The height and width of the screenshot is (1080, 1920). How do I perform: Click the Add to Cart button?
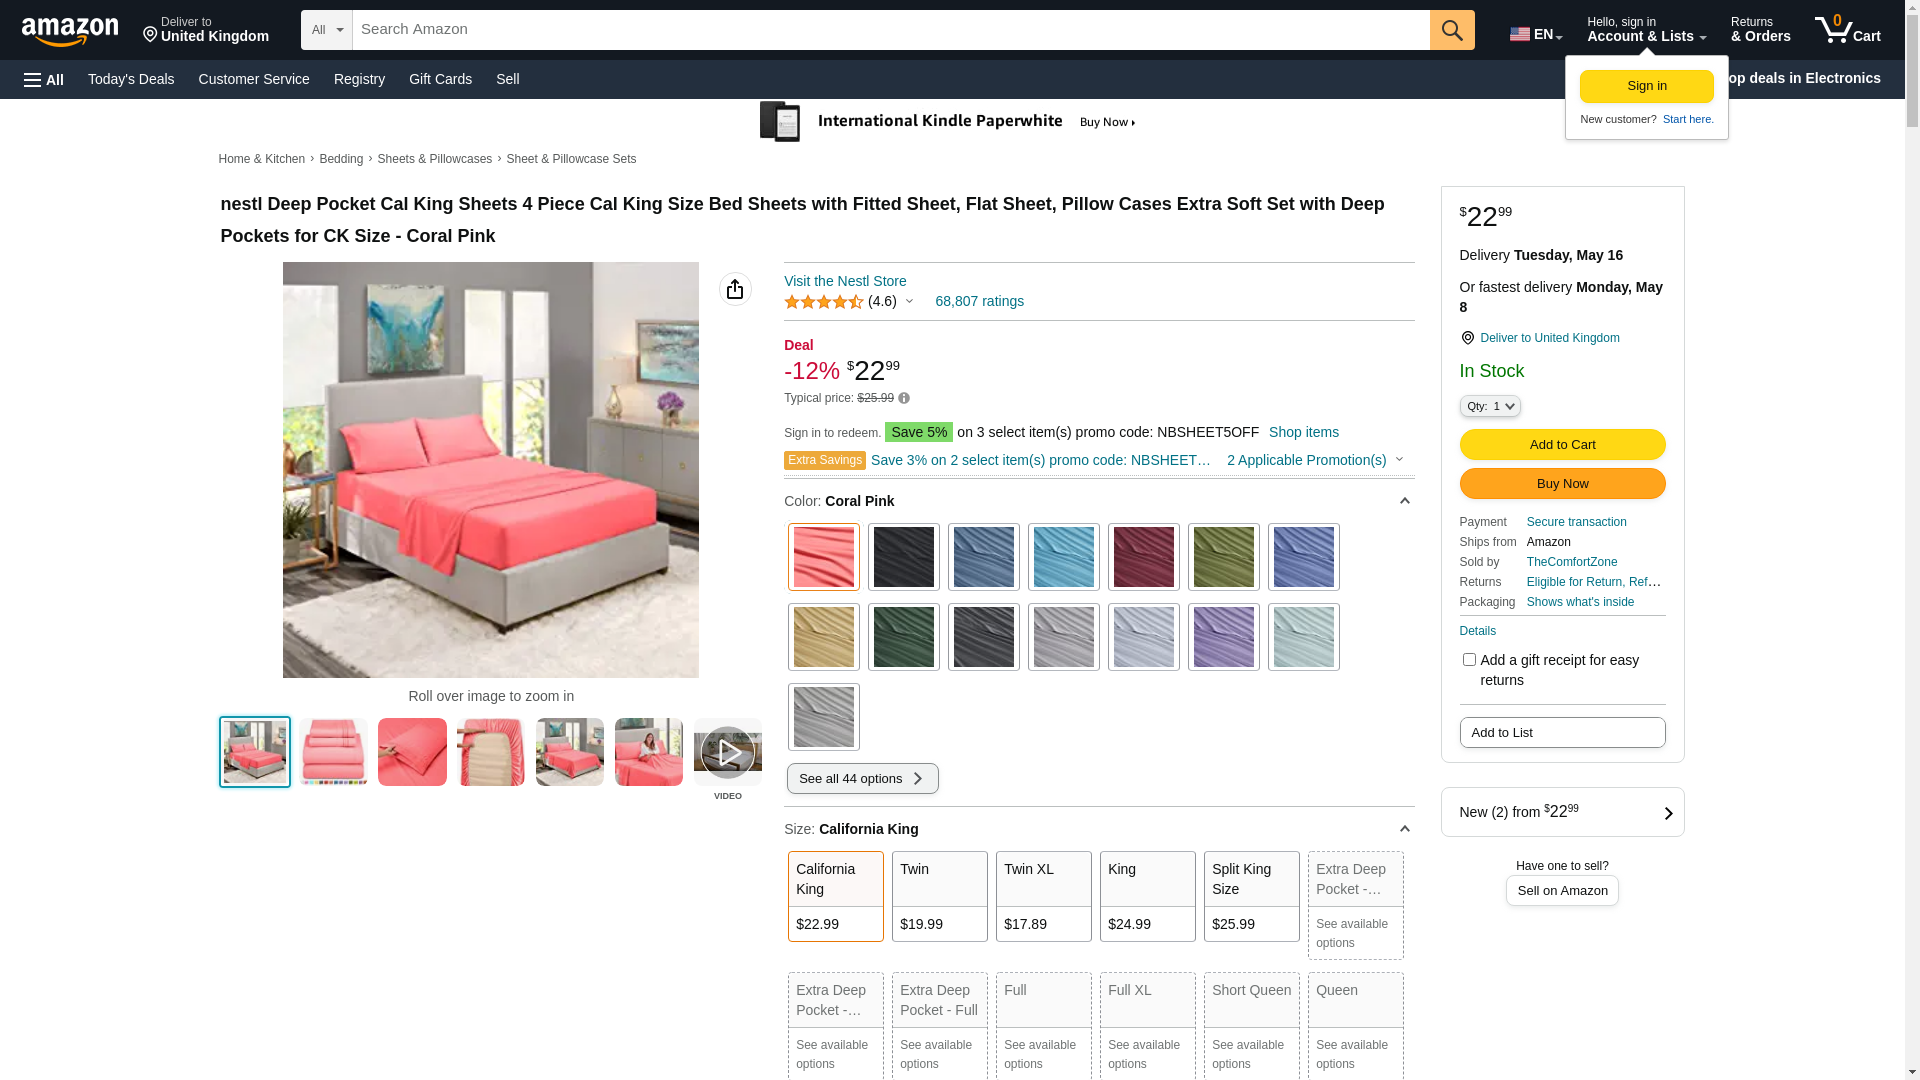(x=1562, y=444)
